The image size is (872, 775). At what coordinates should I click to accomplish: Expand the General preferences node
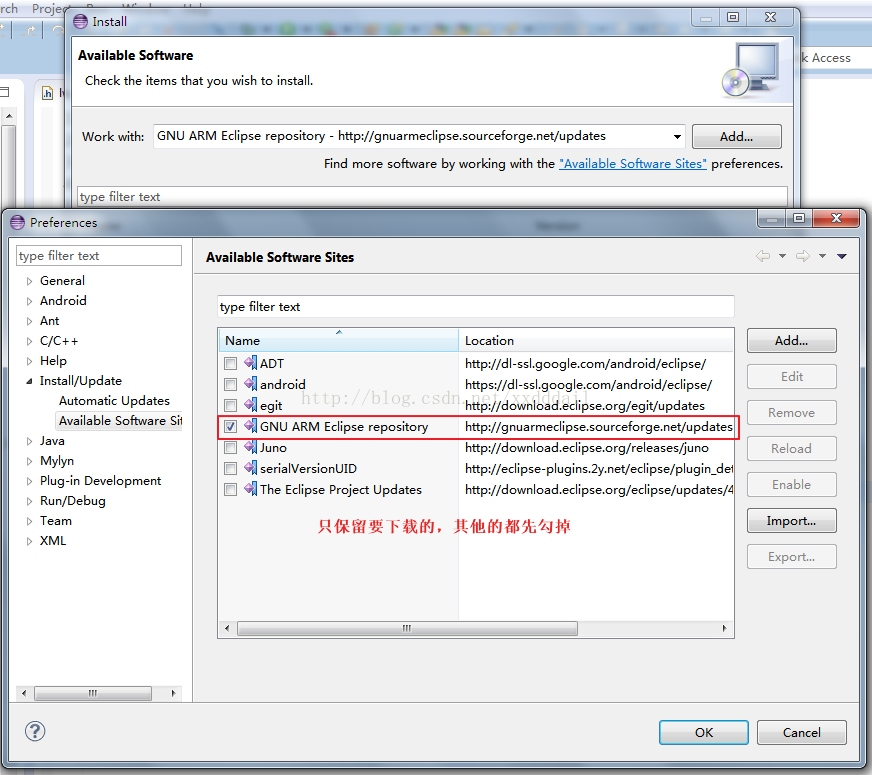coord(29,281)
